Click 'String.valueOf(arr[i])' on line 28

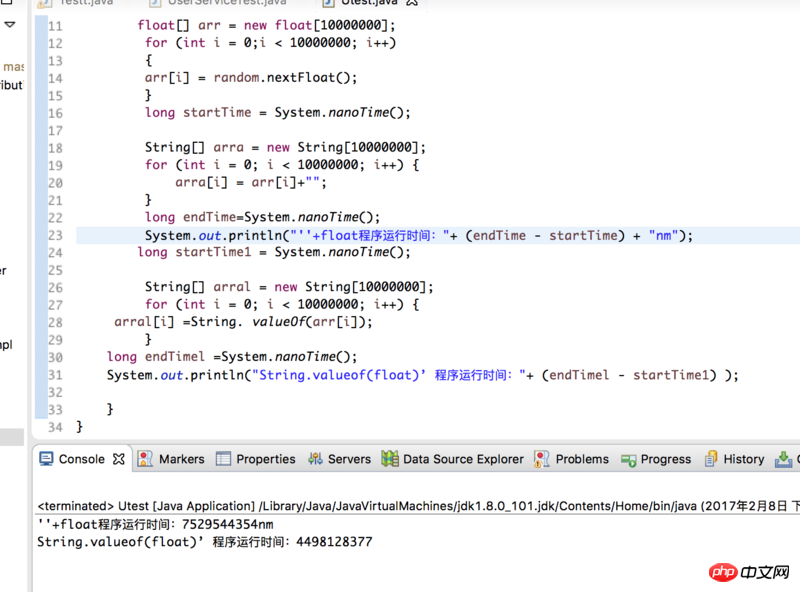pos(282,322)
